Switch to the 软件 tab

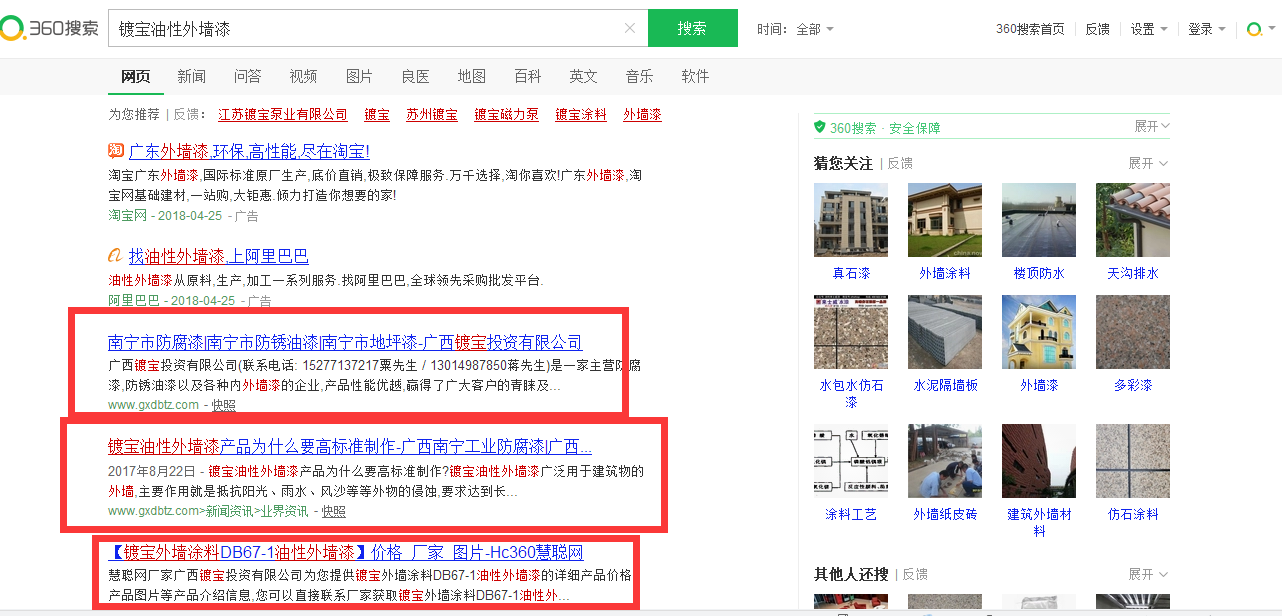pos(696,76)
